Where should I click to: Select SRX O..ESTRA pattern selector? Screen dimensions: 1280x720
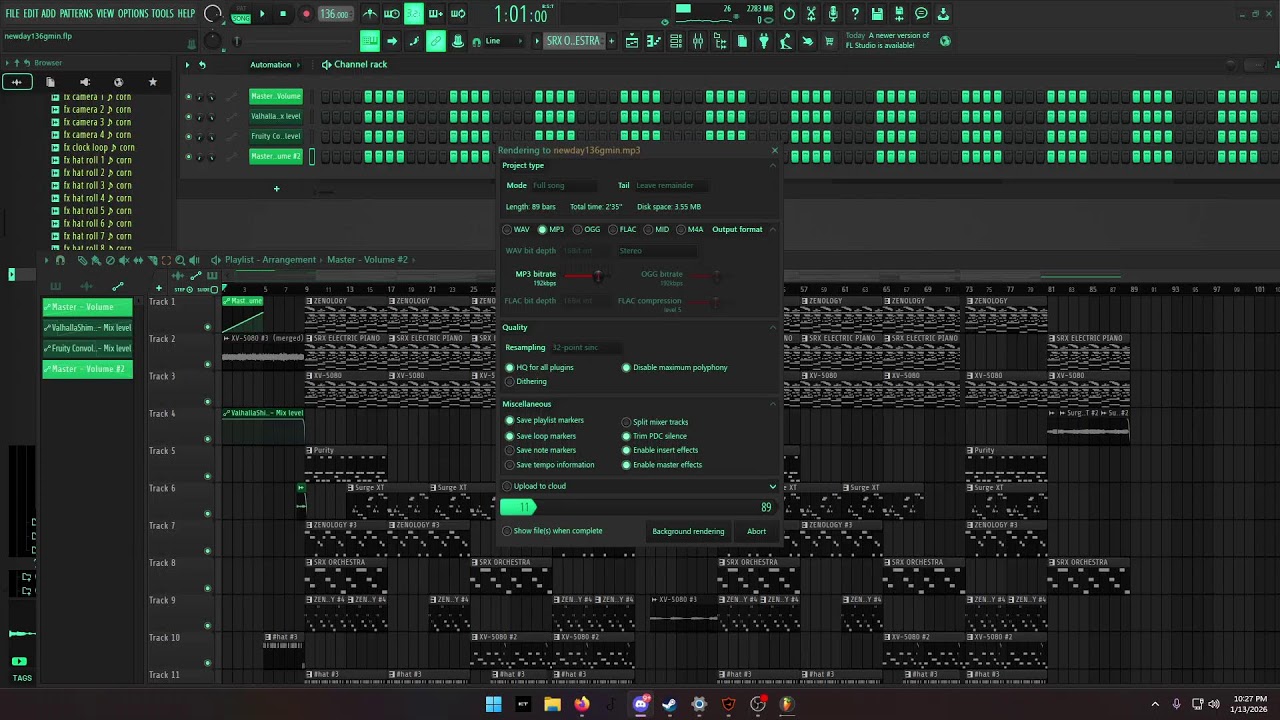pyautogui.click(x=573, y=41)
